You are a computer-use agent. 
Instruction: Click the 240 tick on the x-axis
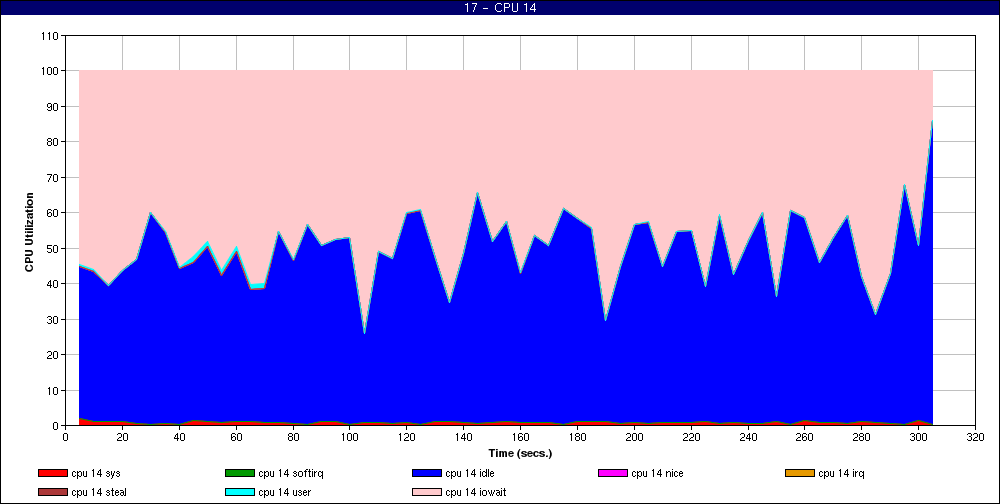click(747, 437)
